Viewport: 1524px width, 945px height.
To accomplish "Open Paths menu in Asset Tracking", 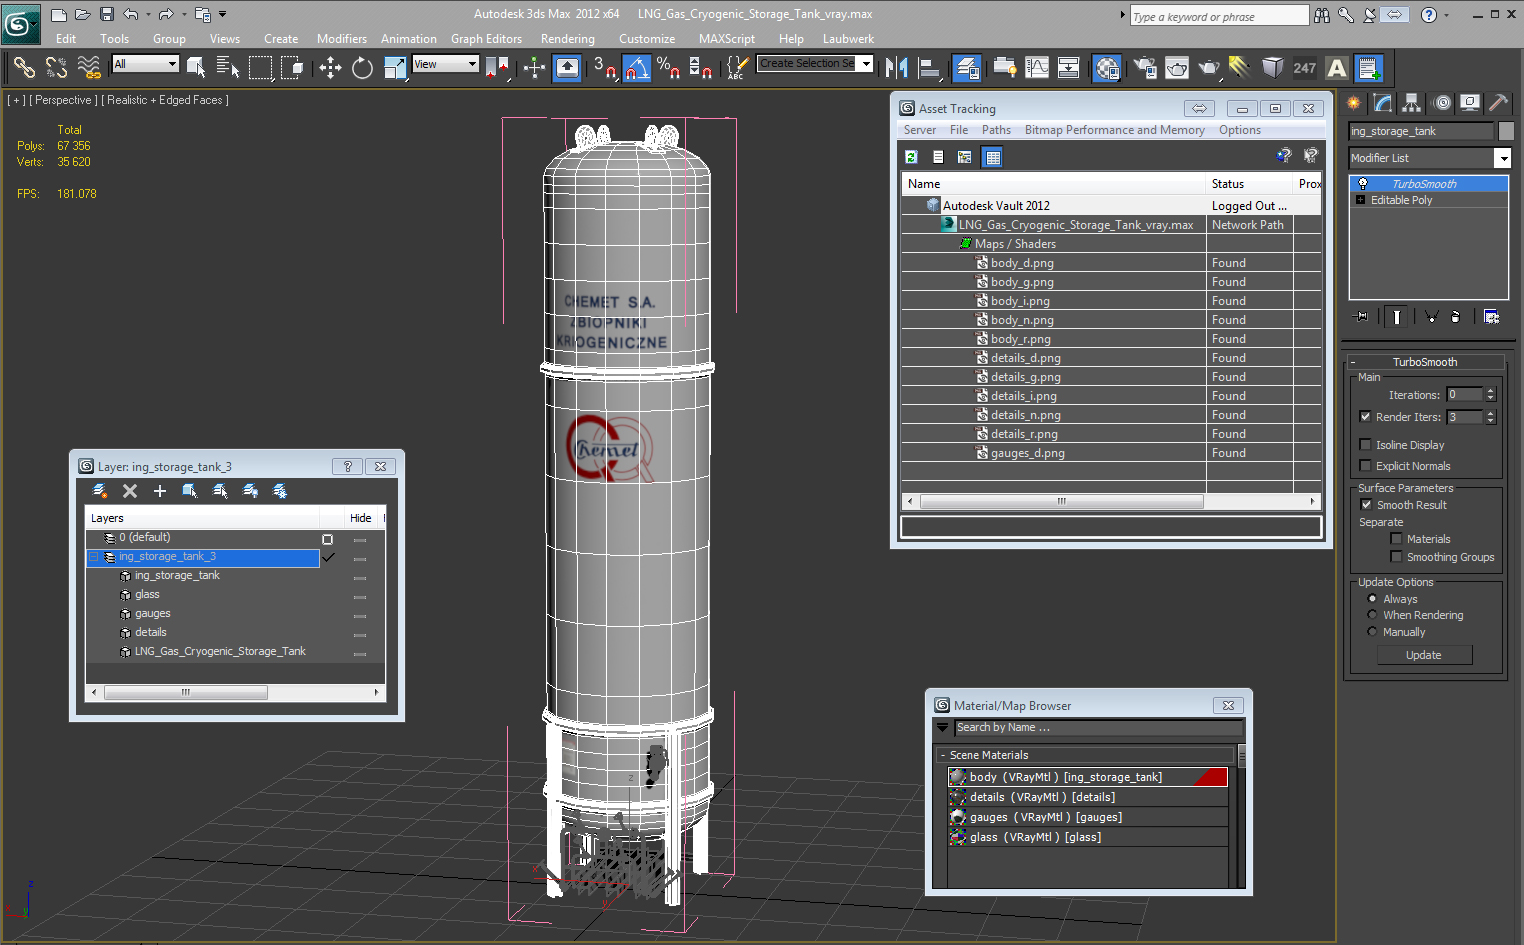I will [996, 130].
